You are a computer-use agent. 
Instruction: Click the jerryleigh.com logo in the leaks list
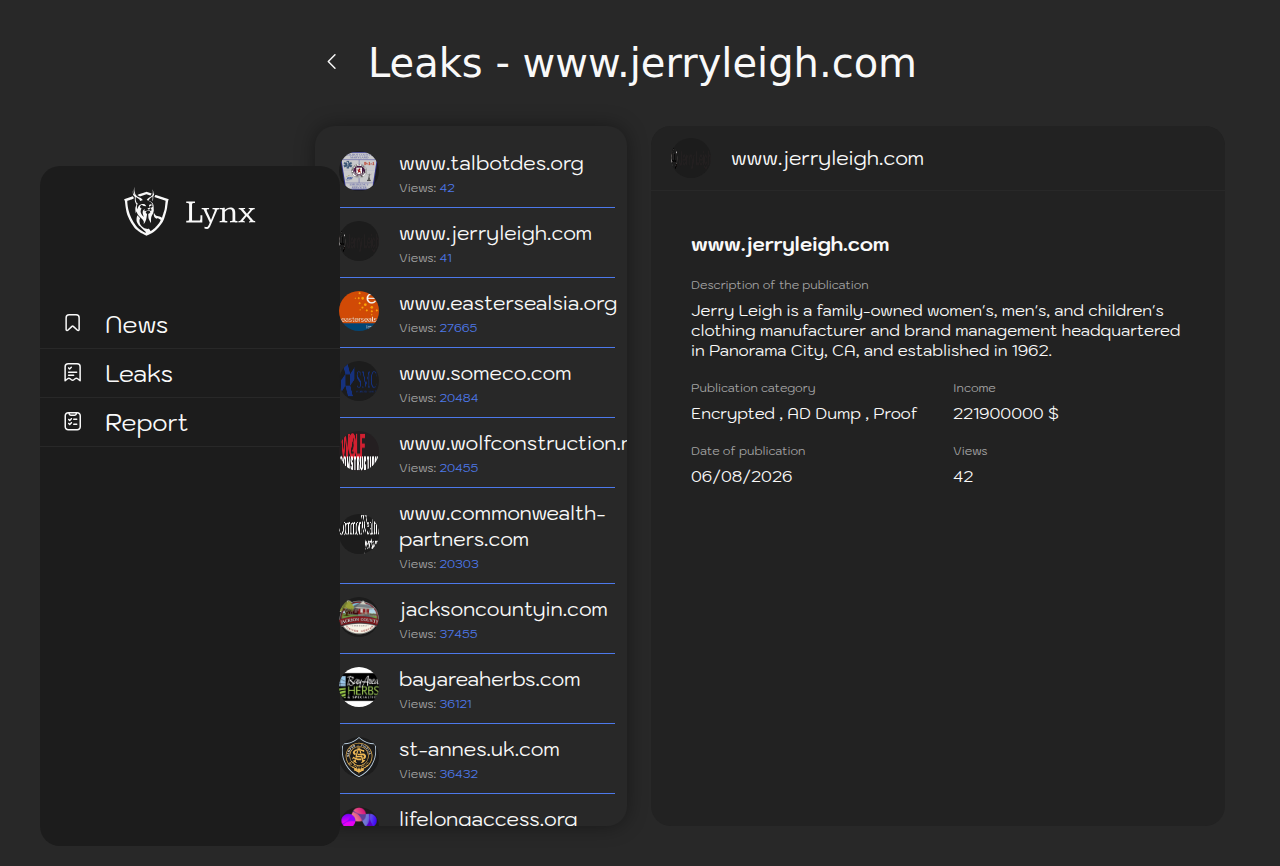(x=359, y=241)
